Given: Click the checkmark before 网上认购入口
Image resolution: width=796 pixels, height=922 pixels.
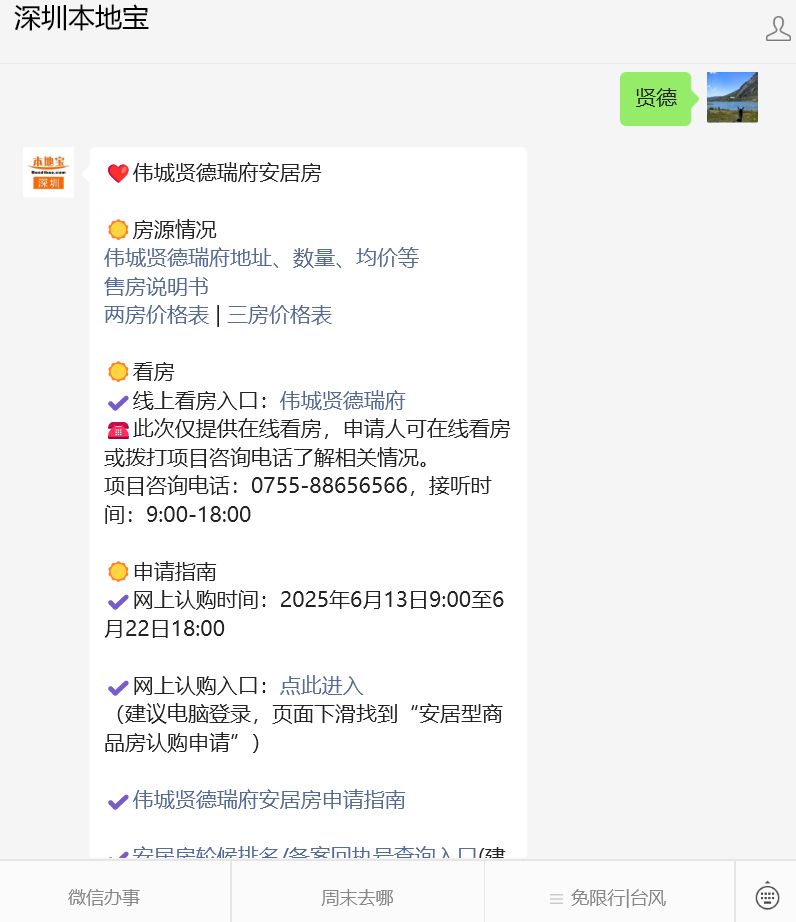Looking at the screenshot, I should point(118,687).
